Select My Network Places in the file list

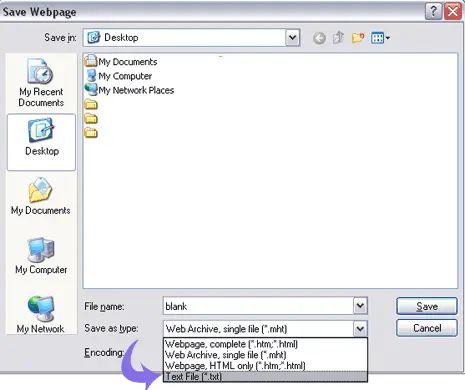pyautogui.click(x=129, y=90)
